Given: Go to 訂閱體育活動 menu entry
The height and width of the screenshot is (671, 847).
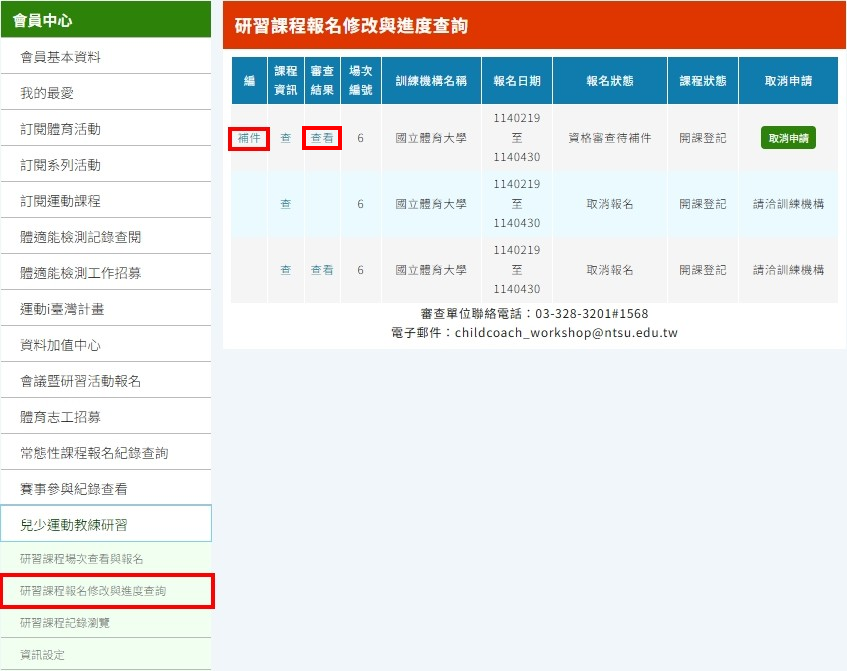Looking at the screenshot, I should point(106,129).
